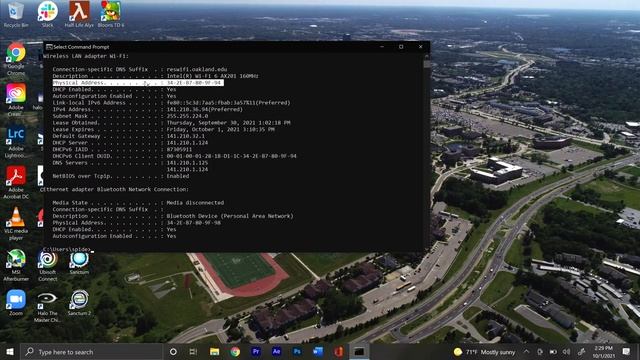Open File Explorer from the taskbar

point(214,351)
